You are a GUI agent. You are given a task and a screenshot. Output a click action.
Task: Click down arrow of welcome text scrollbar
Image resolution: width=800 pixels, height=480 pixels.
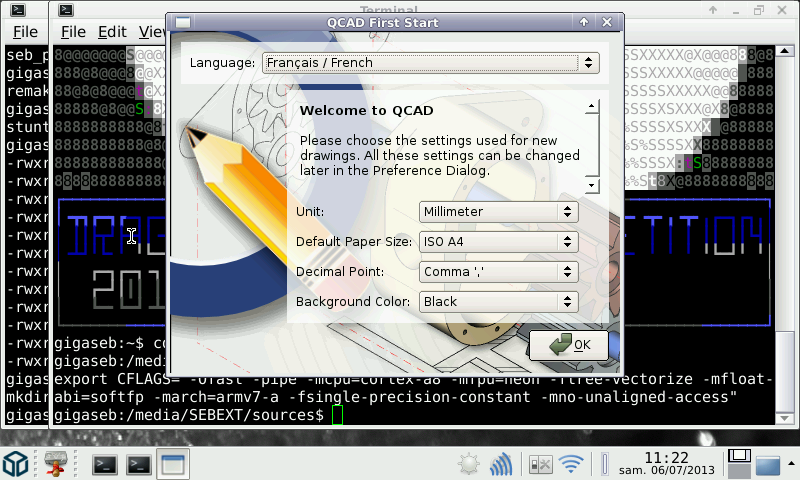click(591, 185)
